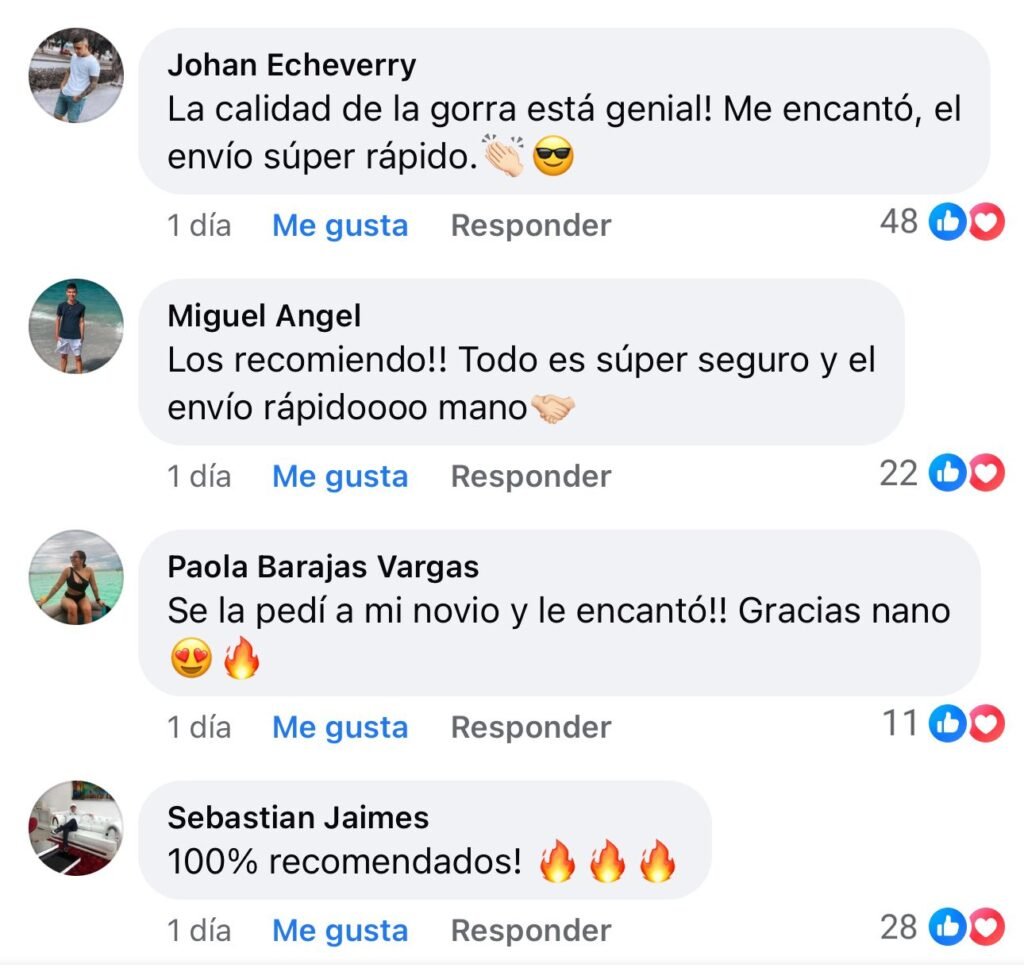Click Me gusta under Paola Barajas Vargas's comment
The image size is (1024, 968).
coord(340,727)
